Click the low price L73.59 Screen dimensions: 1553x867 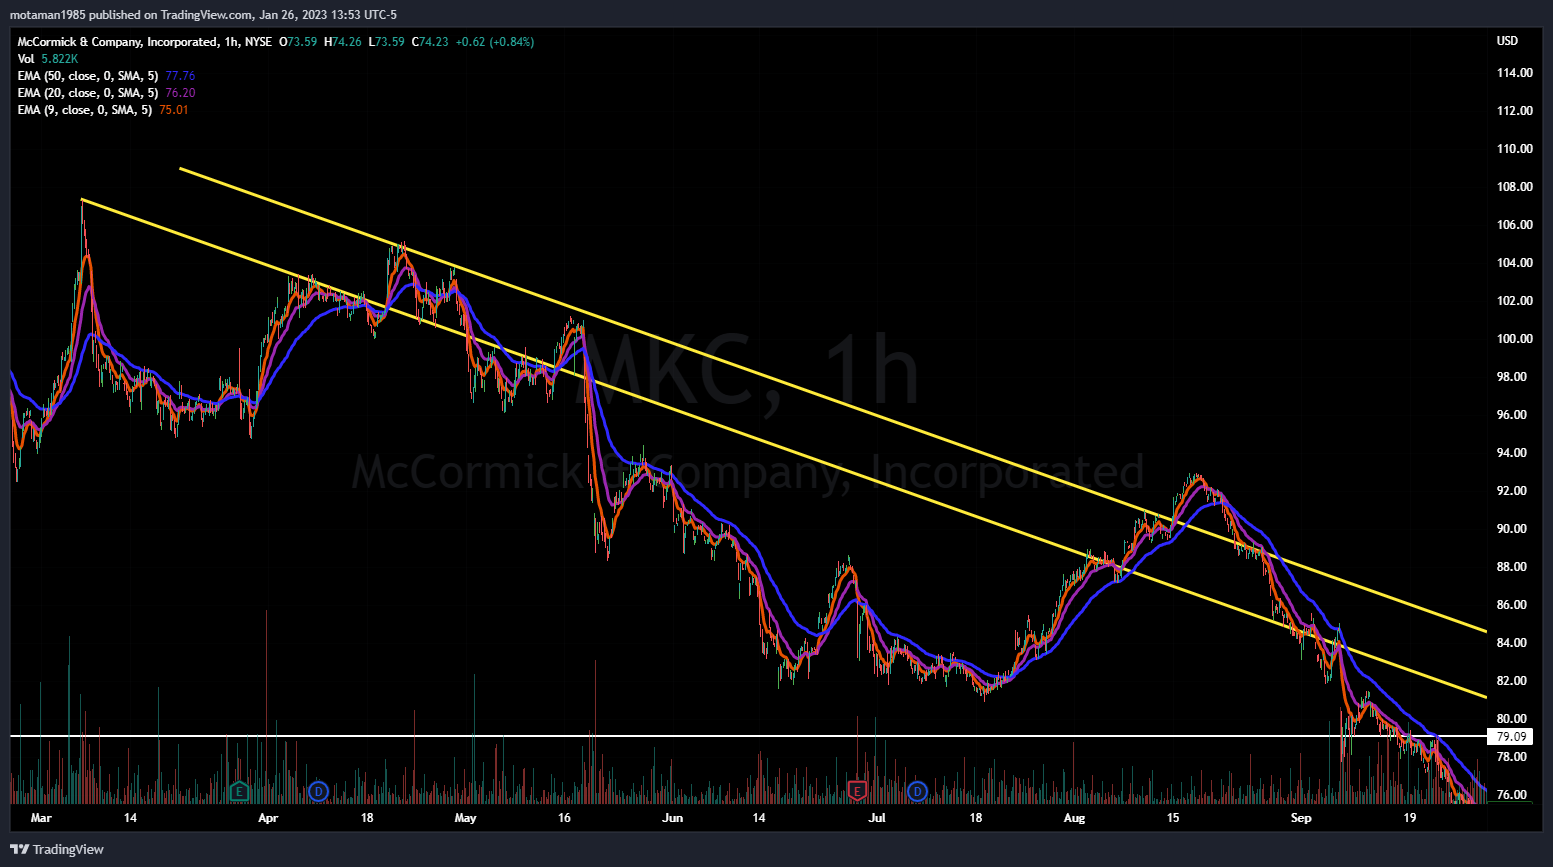coord(386,42)
